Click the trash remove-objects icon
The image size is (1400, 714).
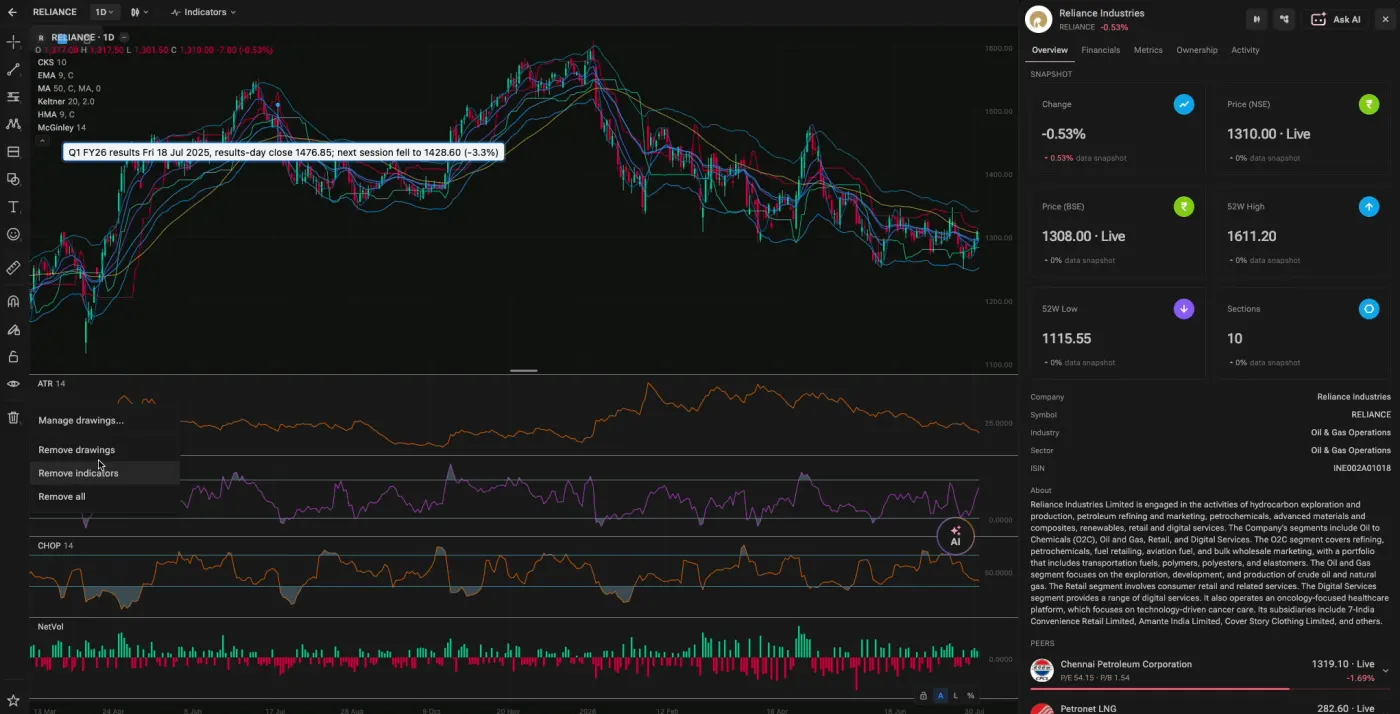(13, 418)
